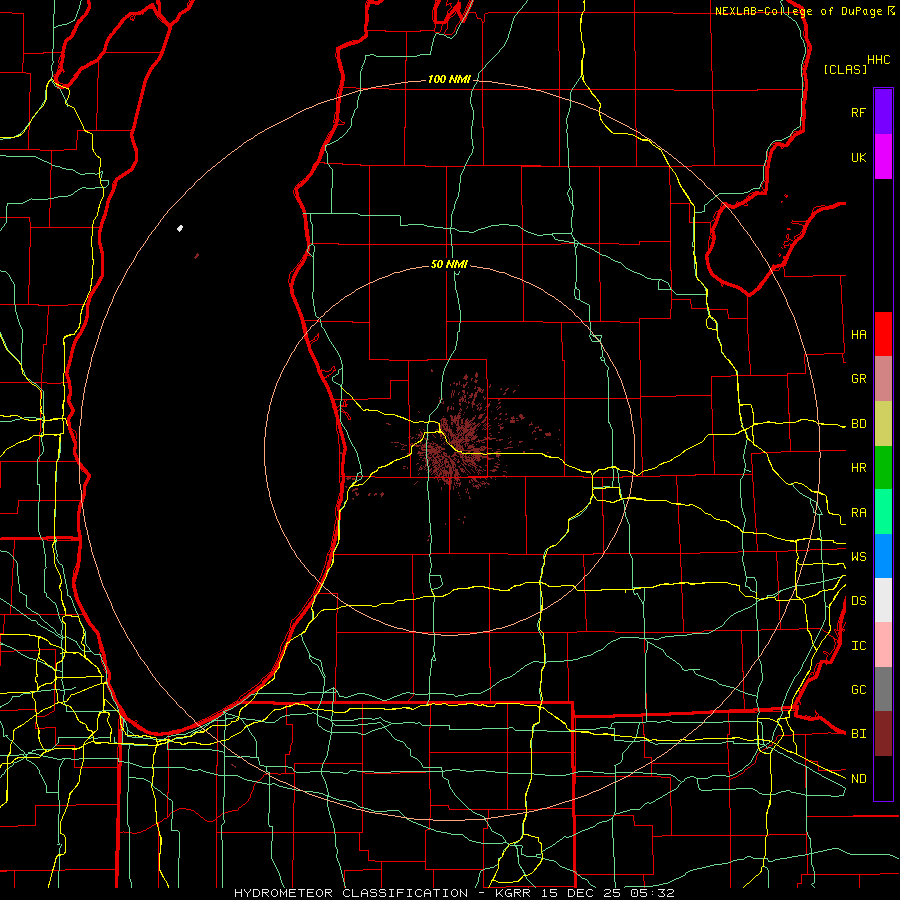Click the HA red legend swatch

(883, 334)
